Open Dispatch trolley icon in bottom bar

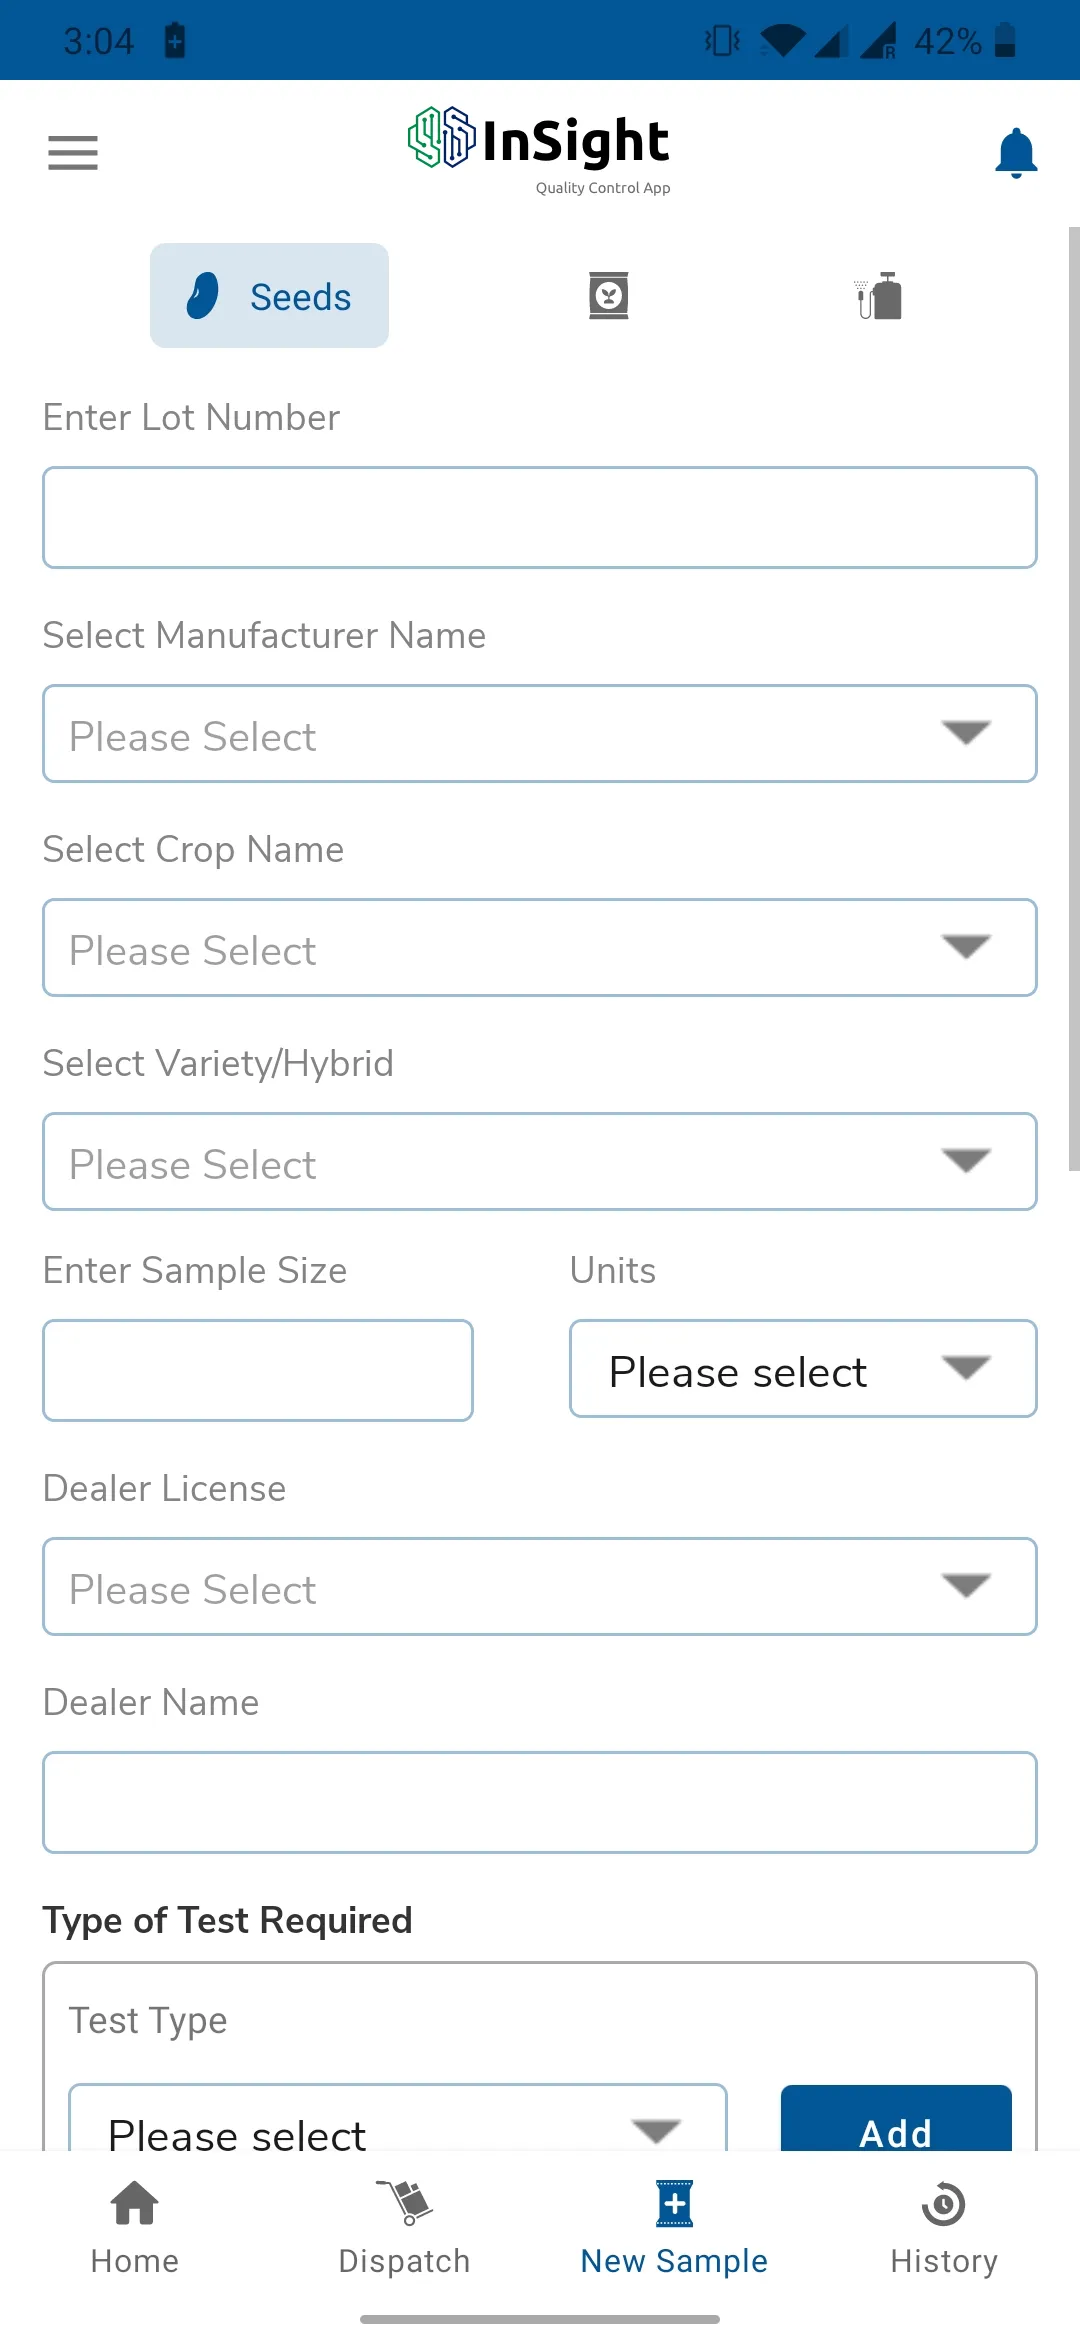[x=404, y=2203]
